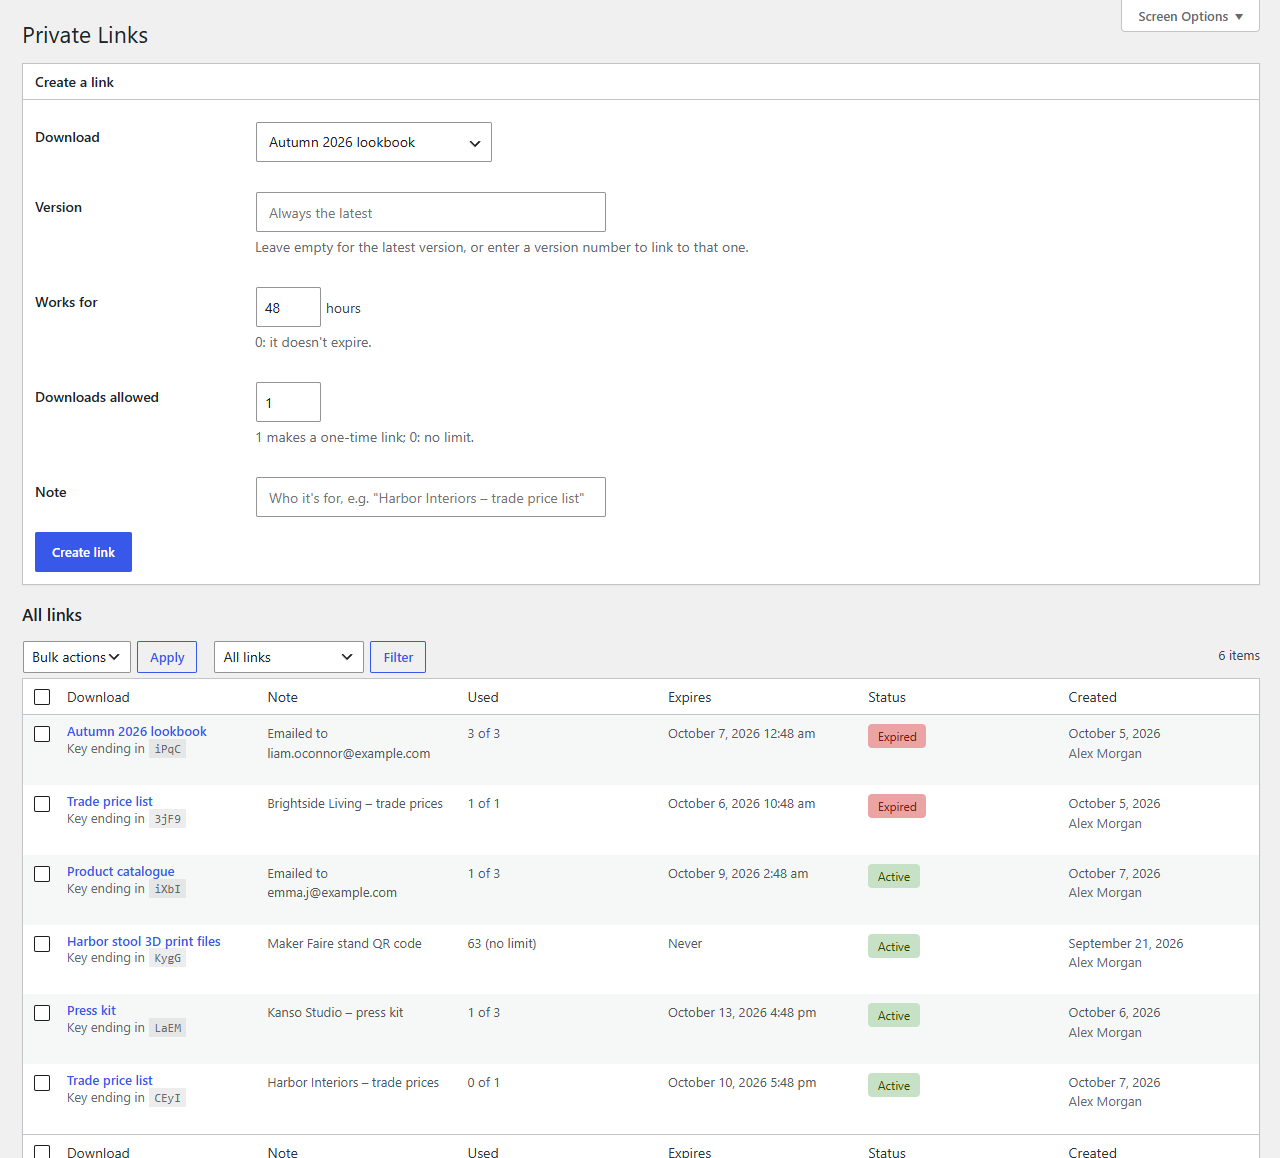Tick the Harbor stool 3D print files checkbox

[42, 944]
